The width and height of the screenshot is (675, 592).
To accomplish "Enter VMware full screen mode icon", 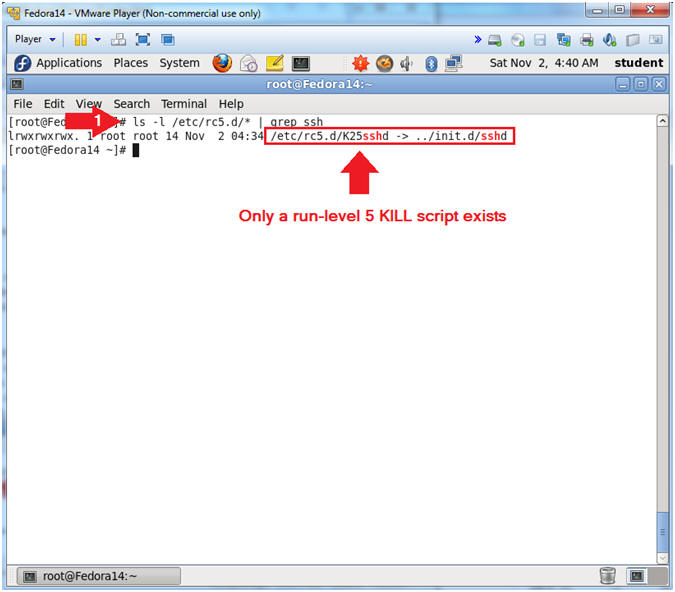I will tap(143, 40).
